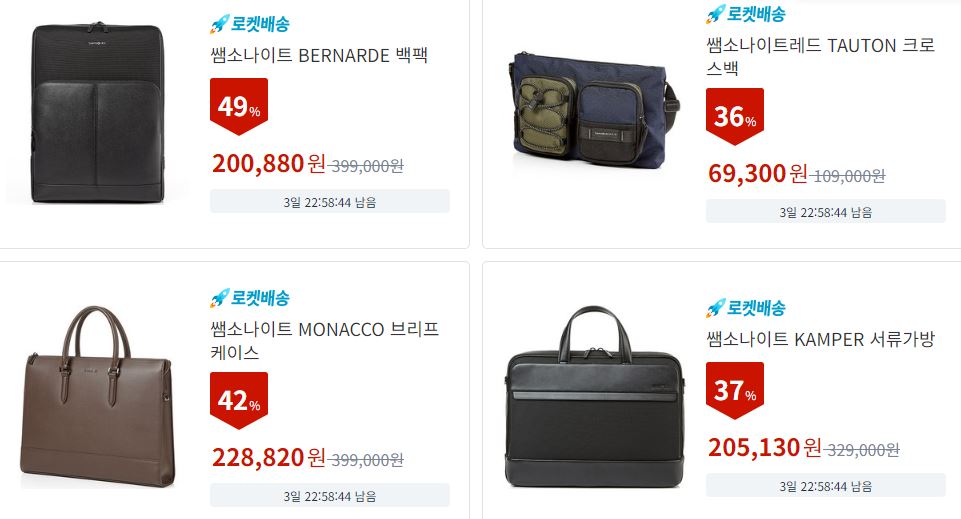This screenshot has width=961, height=519.
Task: Click the rocket delivery badge above TAUTON crossbag
Action: [x=745, y=13]
